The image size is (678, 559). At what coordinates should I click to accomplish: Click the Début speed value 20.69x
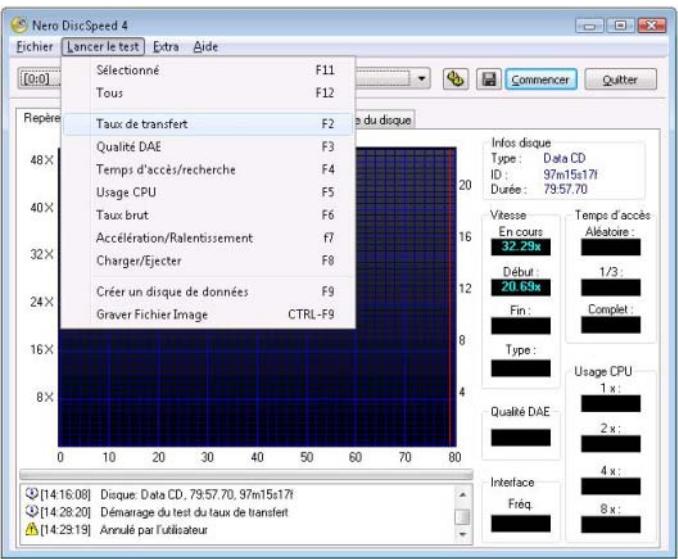tap(521, 287)
